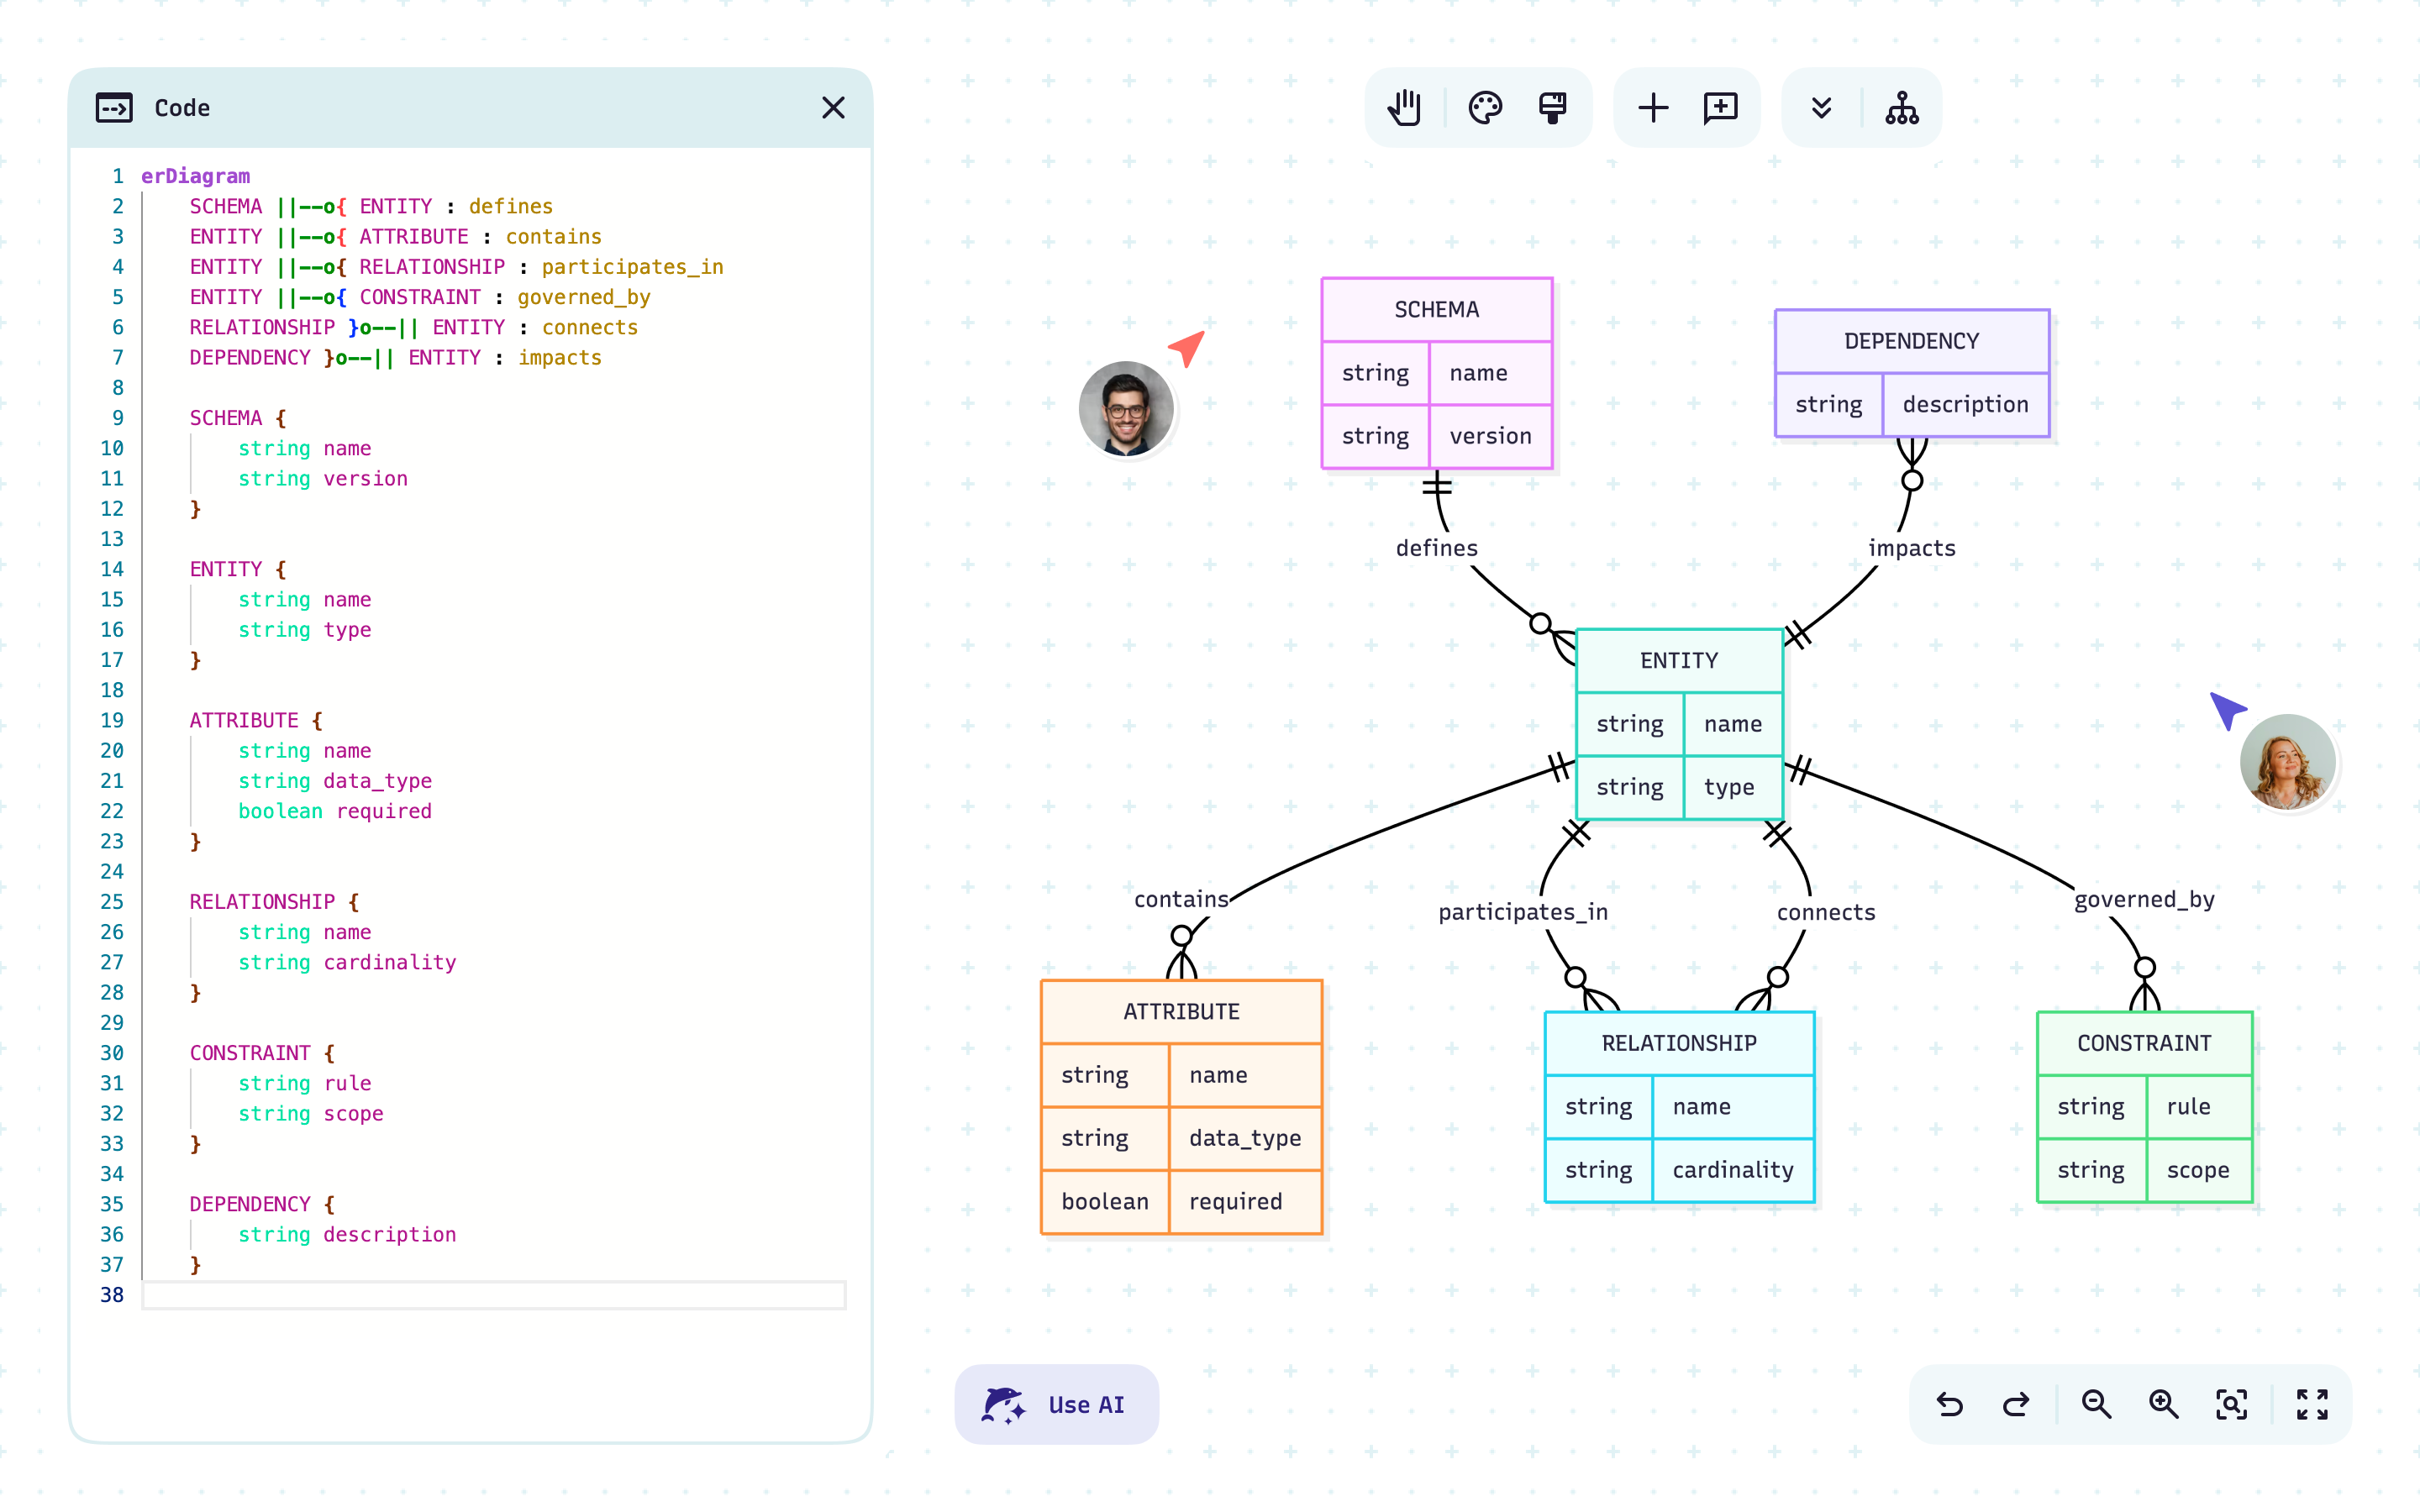The image size is (2420, 1512).
Task: Zoom to fit the diagram
Action: (x=2231, y=1404)
